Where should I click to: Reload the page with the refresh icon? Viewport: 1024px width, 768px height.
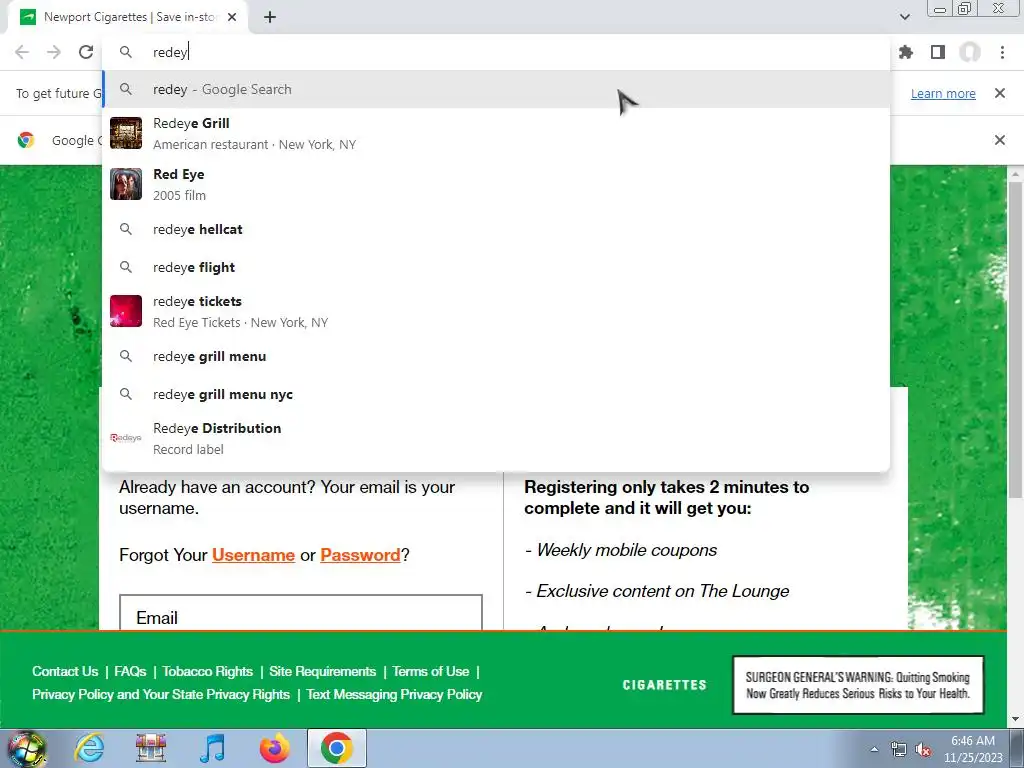coord(86,52)
